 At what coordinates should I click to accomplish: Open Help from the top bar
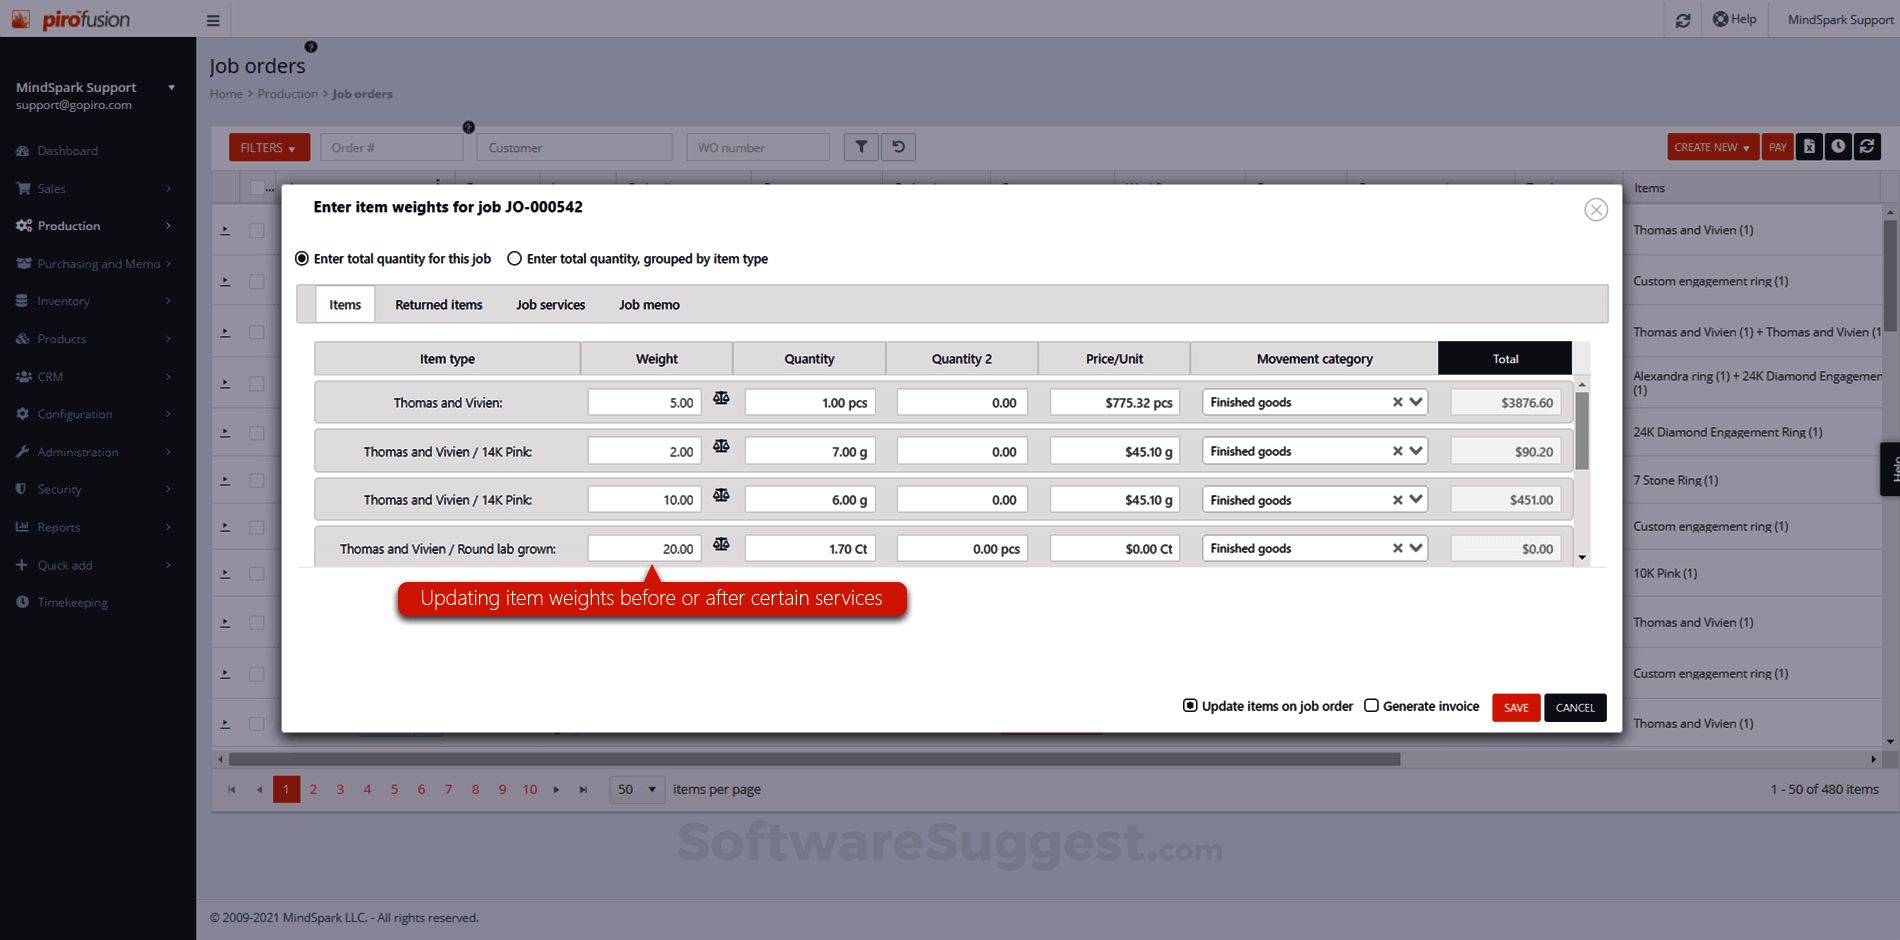(x=1735, y=18)
